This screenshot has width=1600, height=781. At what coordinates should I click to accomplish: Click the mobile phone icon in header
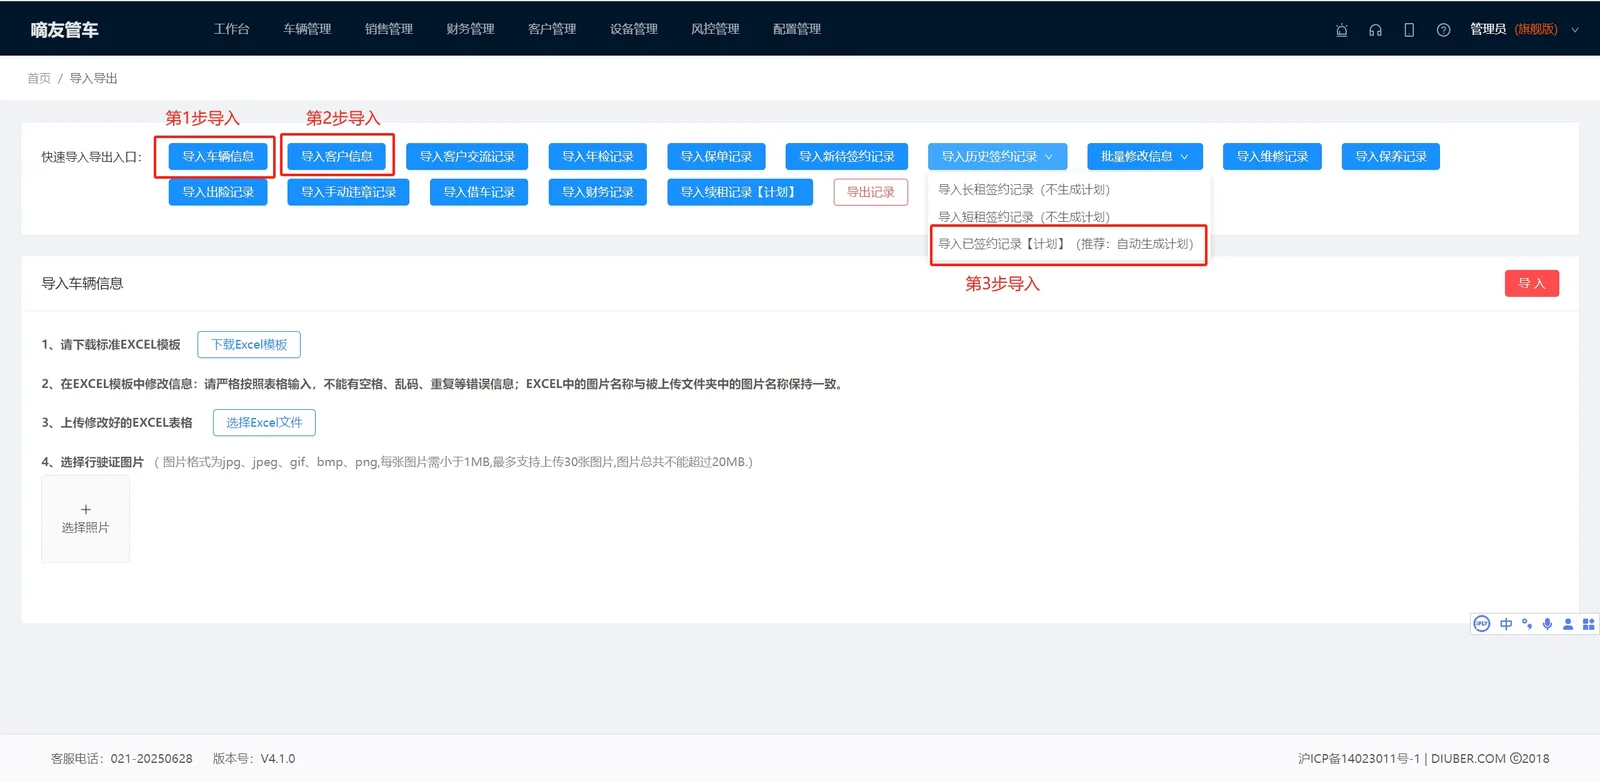(1409, 30)
